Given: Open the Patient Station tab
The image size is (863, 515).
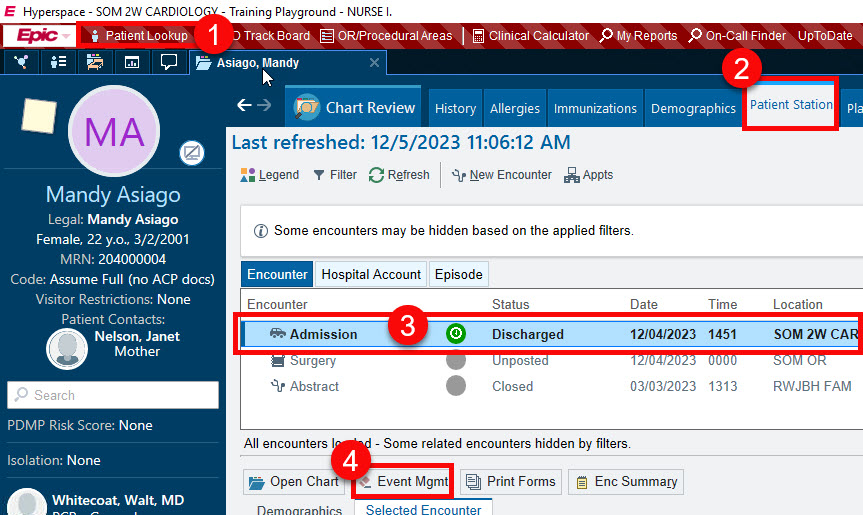Looking at the screenshot, I should (791, 105).
